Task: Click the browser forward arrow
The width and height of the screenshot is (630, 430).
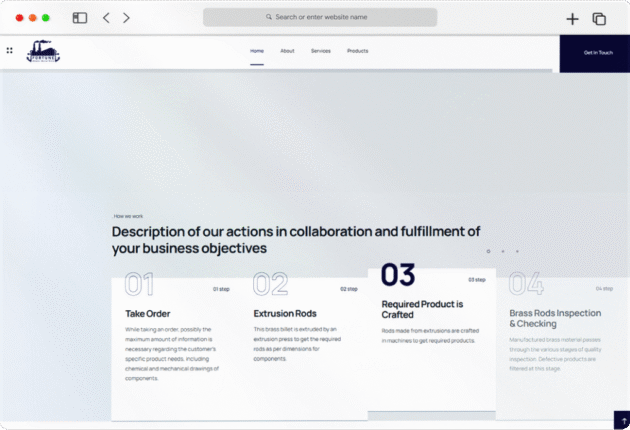Action: coord(126,18)
